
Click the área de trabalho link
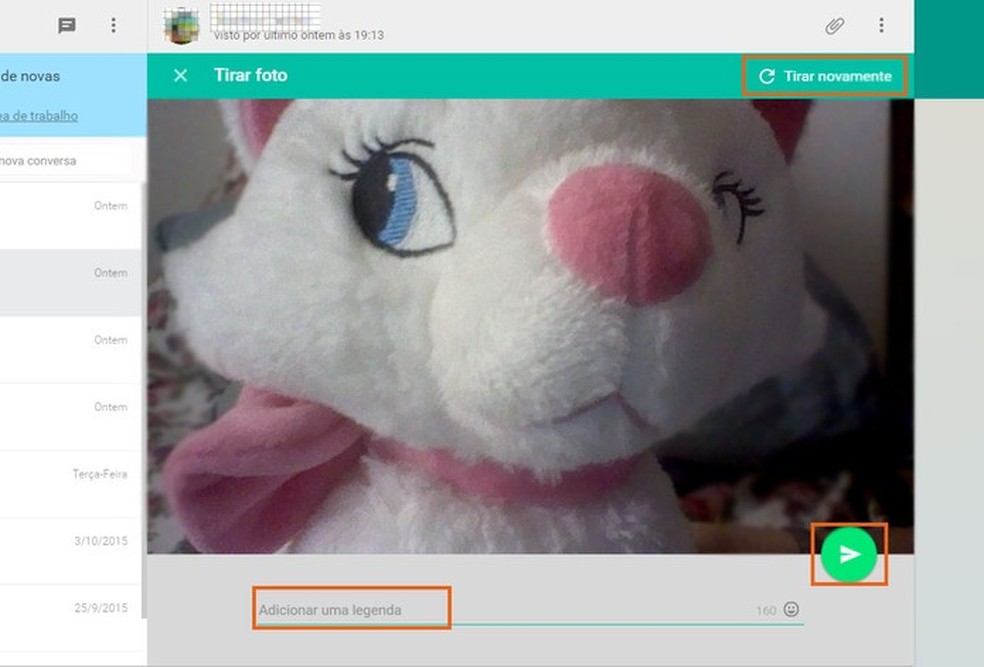tap(39, 115)
